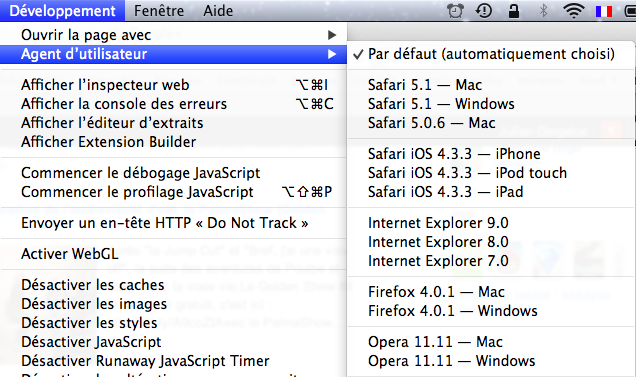This screenshot has height=377, width=636.
Task: Click the alarm clock menu bar icon
Action: click(455, 11)
